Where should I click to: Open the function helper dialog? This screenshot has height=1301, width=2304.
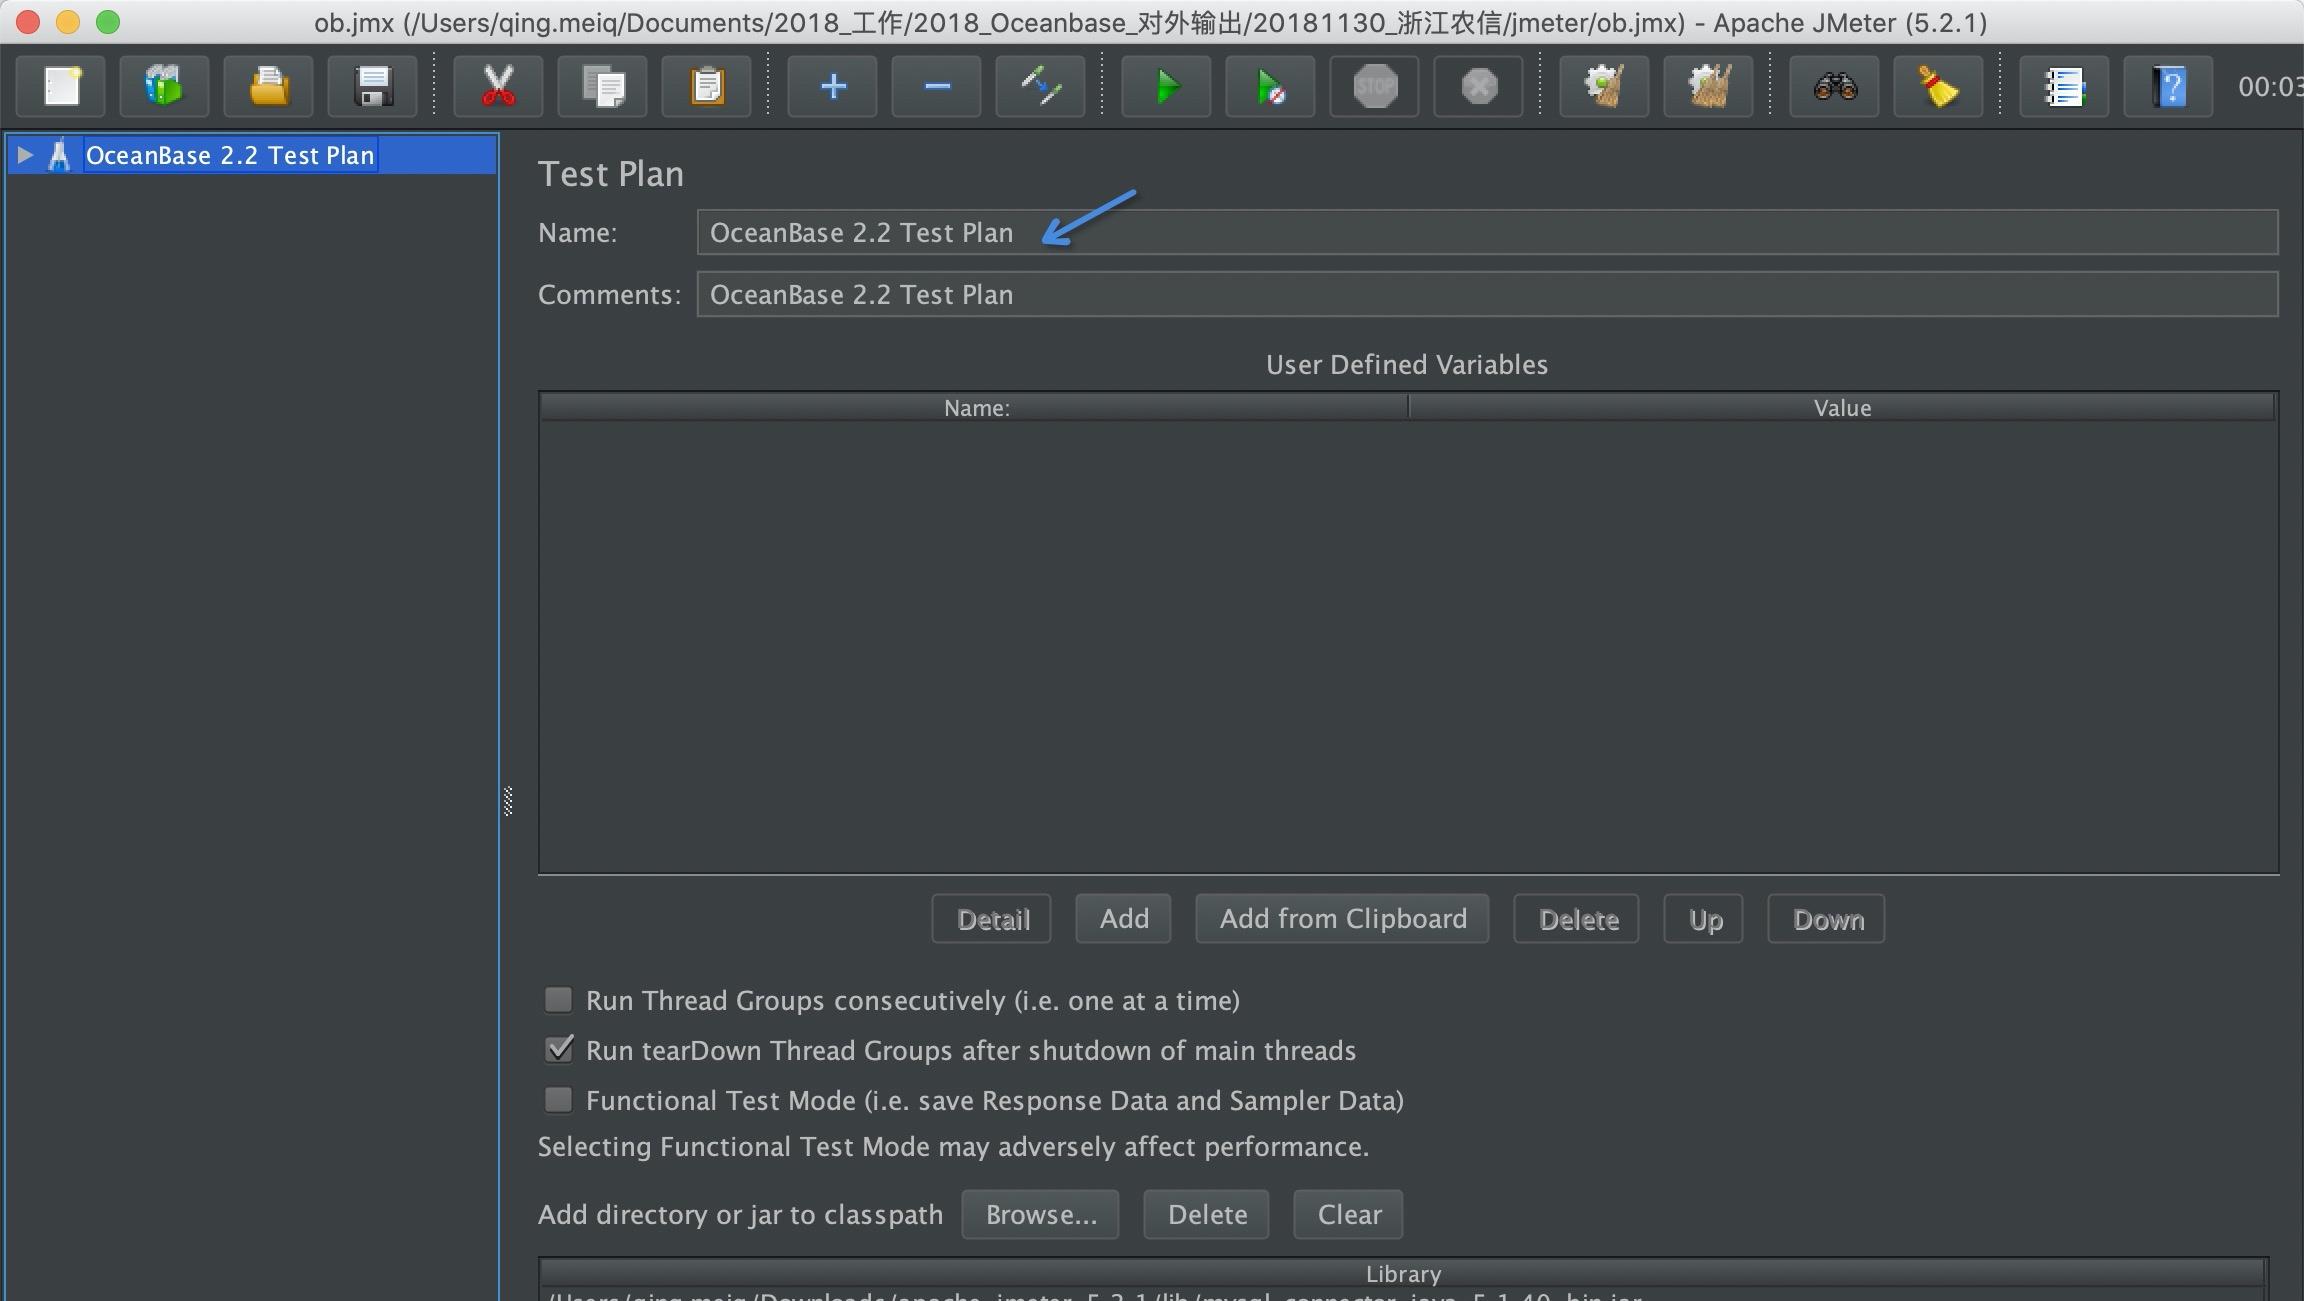(x=2065, y=86)
